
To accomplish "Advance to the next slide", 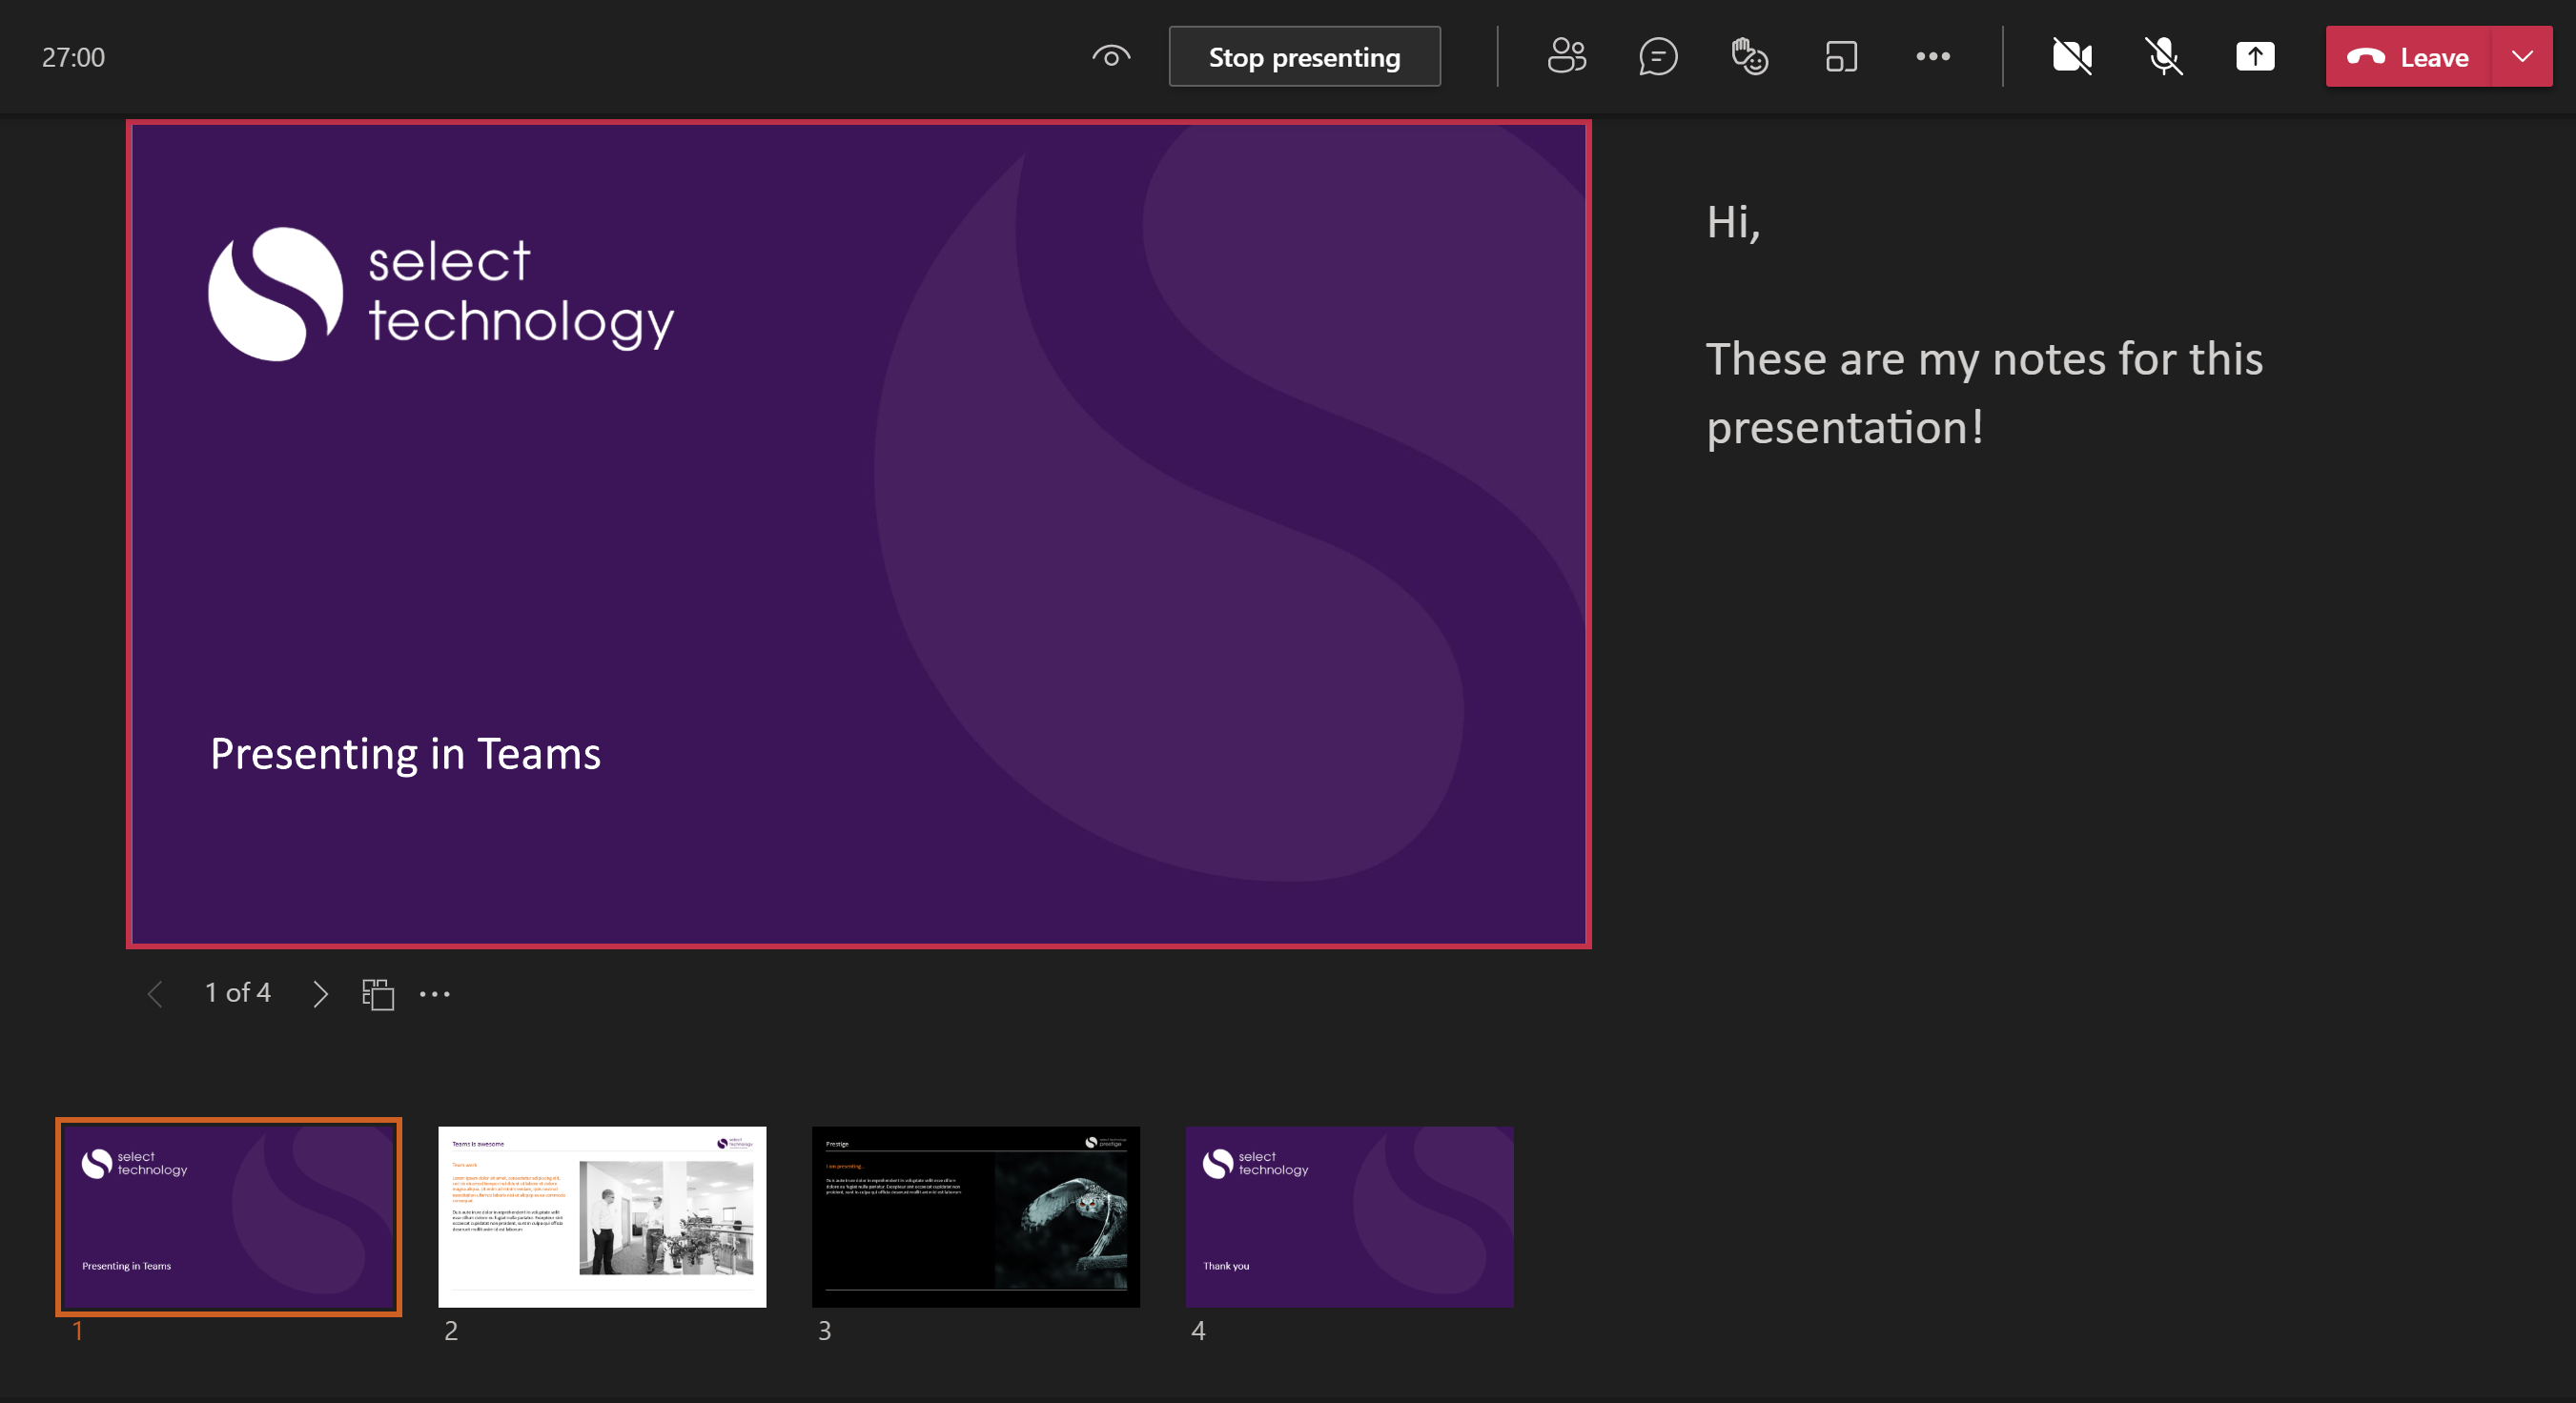I will [x=319, y=993].
